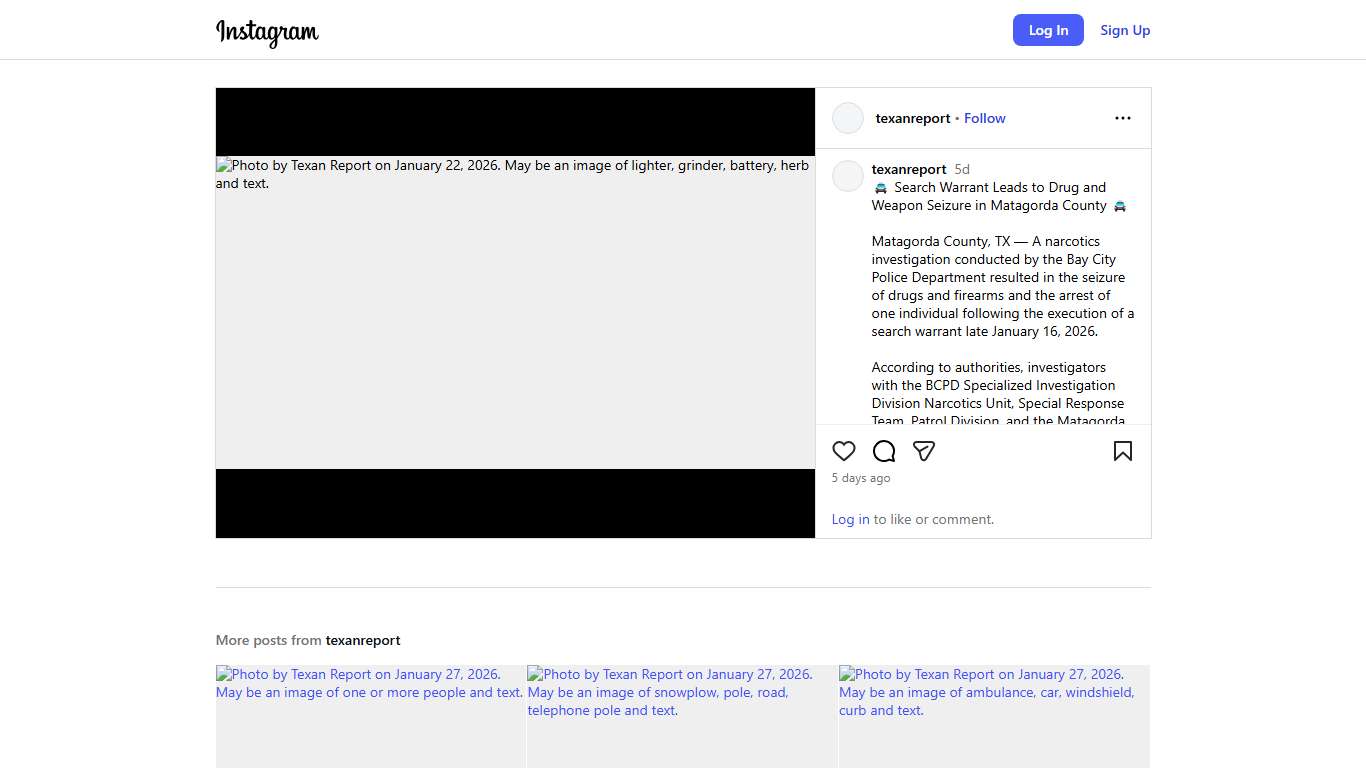Click texanreport avatar in post header

tap(848, 118)
